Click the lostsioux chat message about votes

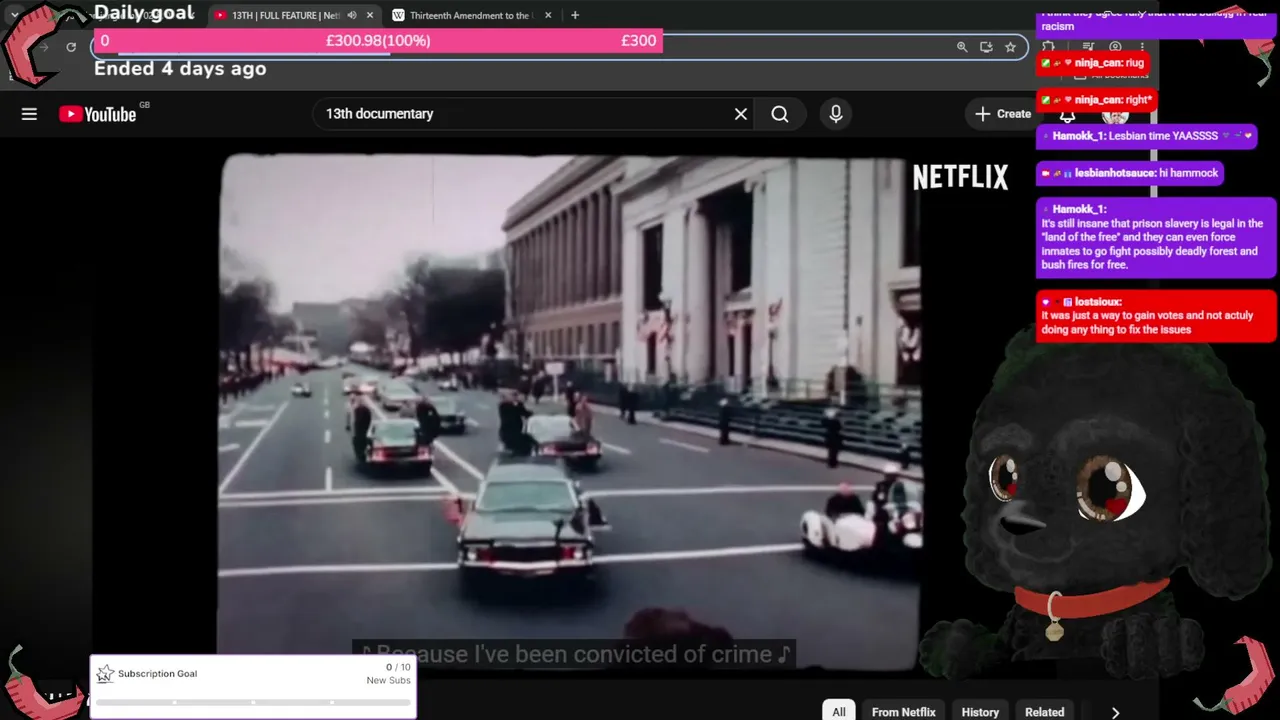click(1156, 316)
